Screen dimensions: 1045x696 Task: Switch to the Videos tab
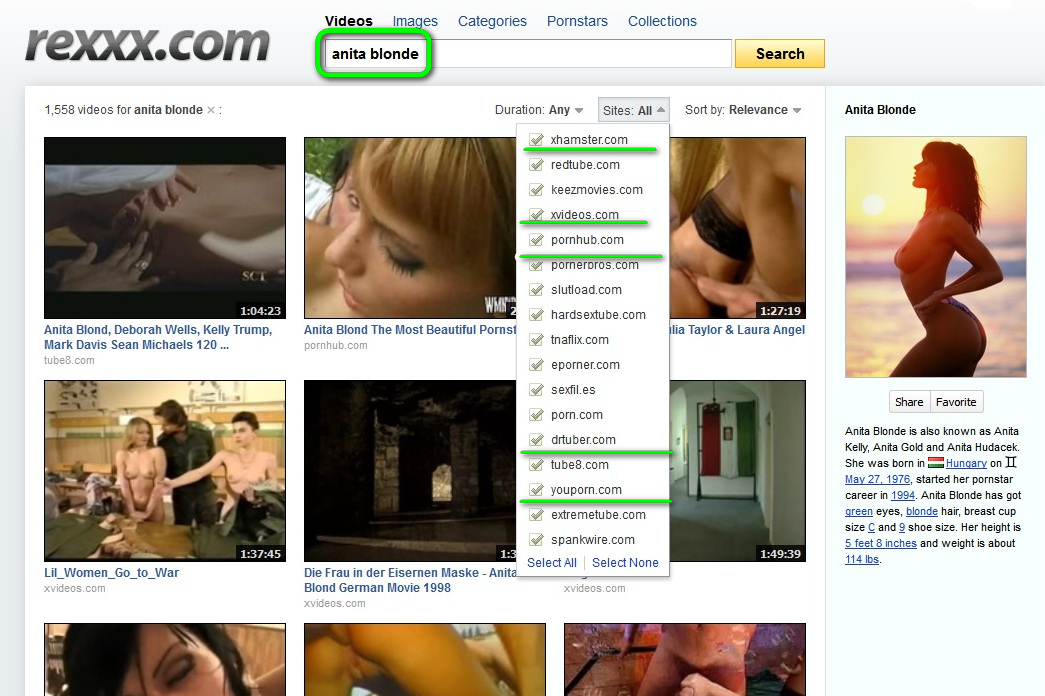tap(349, 21)
